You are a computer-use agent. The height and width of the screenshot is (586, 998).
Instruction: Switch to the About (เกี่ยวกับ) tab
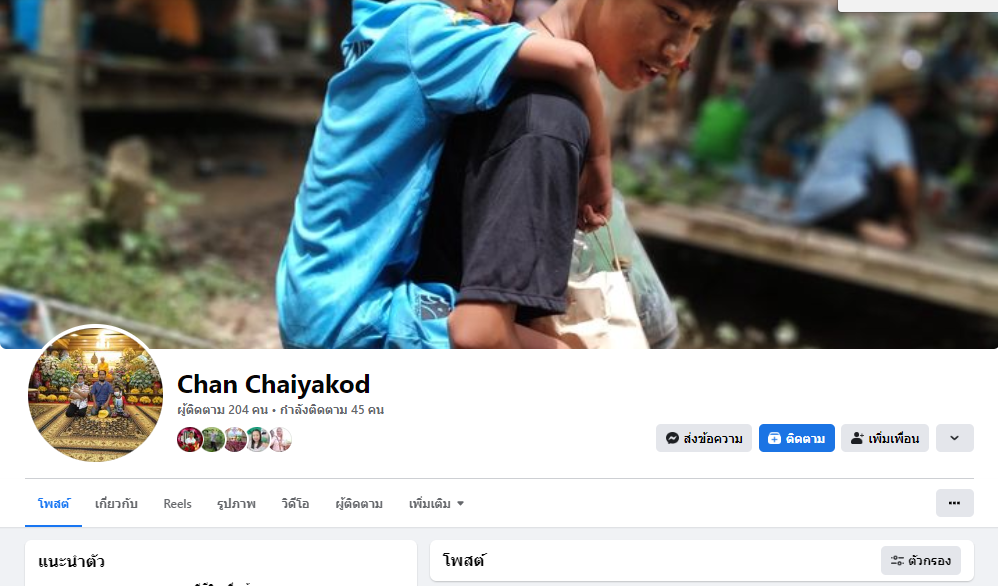[x=116, y=504]
